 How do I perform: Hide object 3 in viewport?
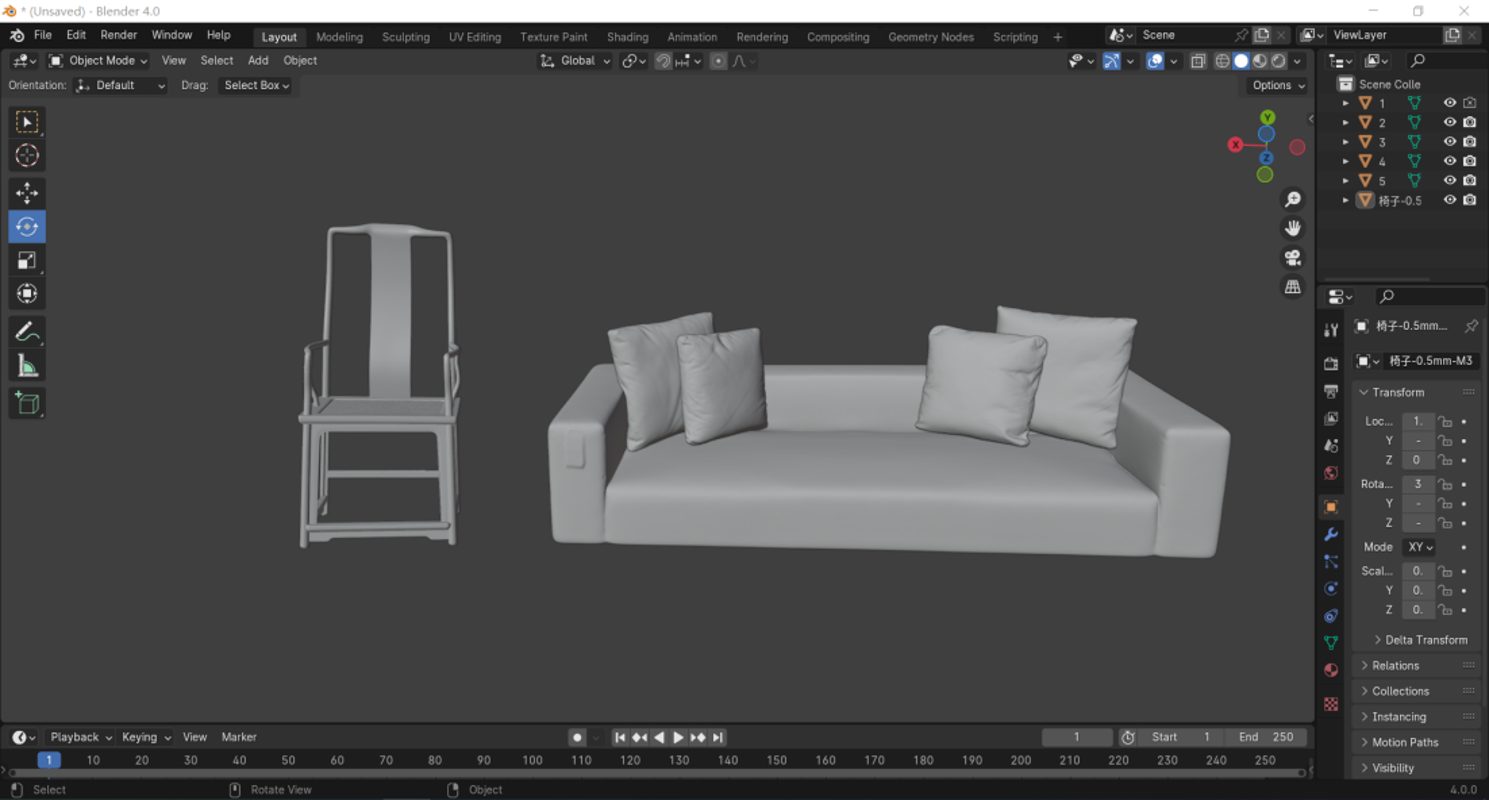click(1450, 142)
